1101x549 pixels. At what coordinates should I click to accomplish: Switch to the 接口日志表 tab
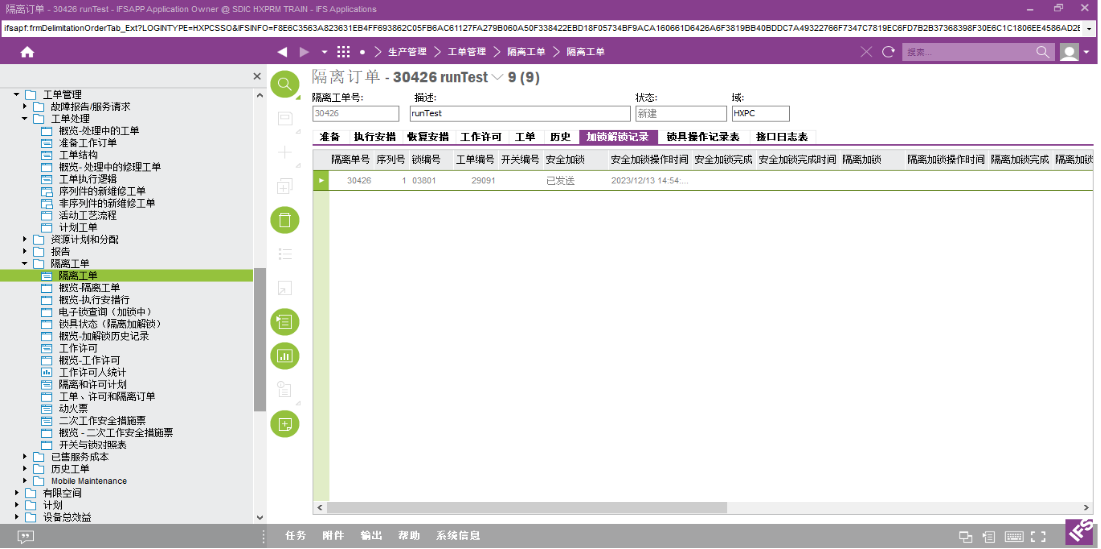coord(782,137)
